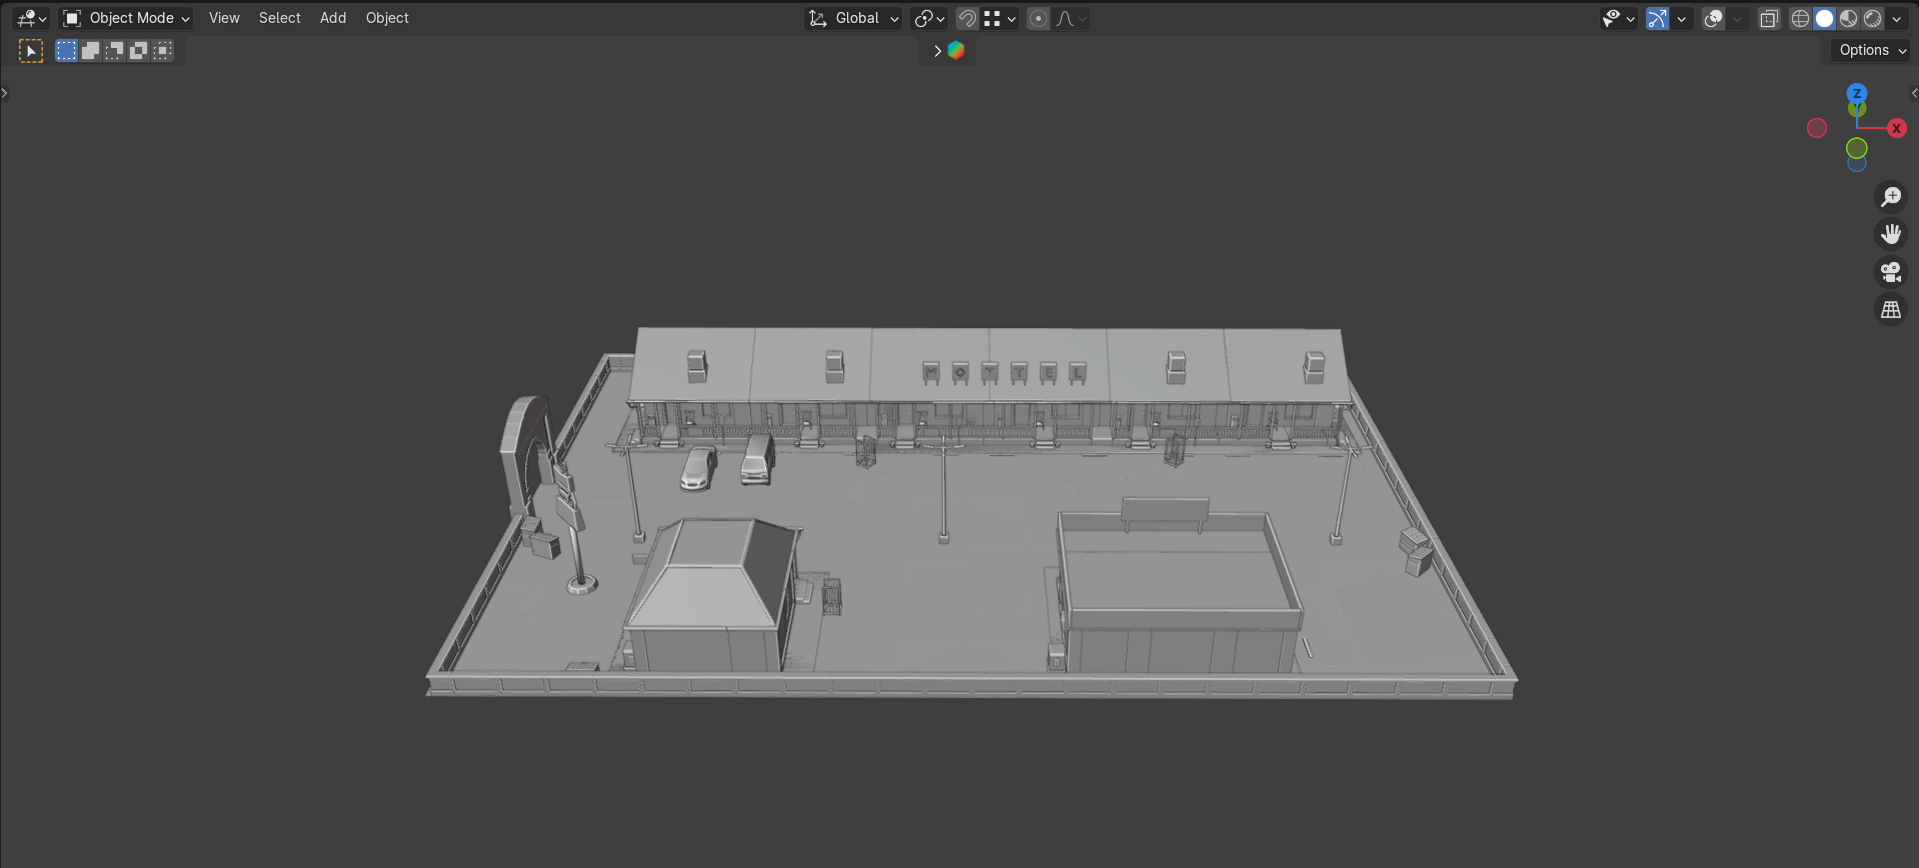Switch to rendered shading
1919x868 pixels.
click(x=1872, y=18)
